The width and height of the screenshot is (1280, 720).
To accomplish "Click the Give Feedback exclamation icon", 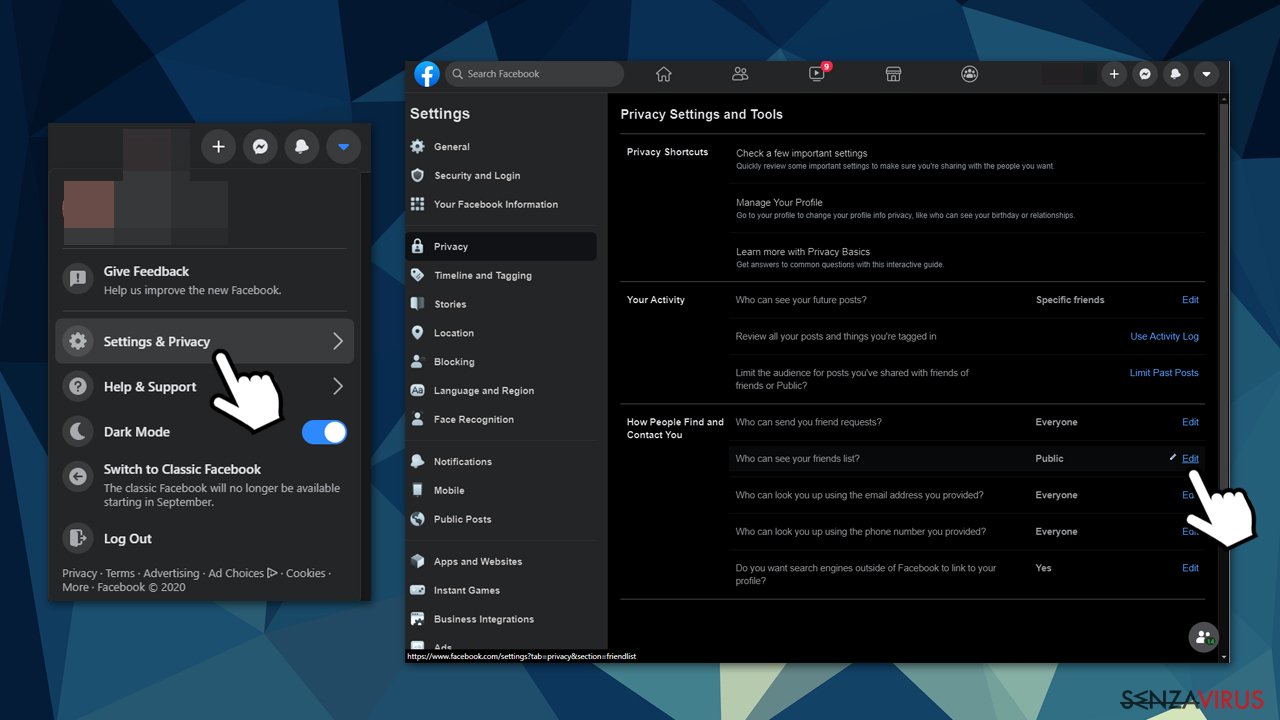I will click(x=77, y=279).
